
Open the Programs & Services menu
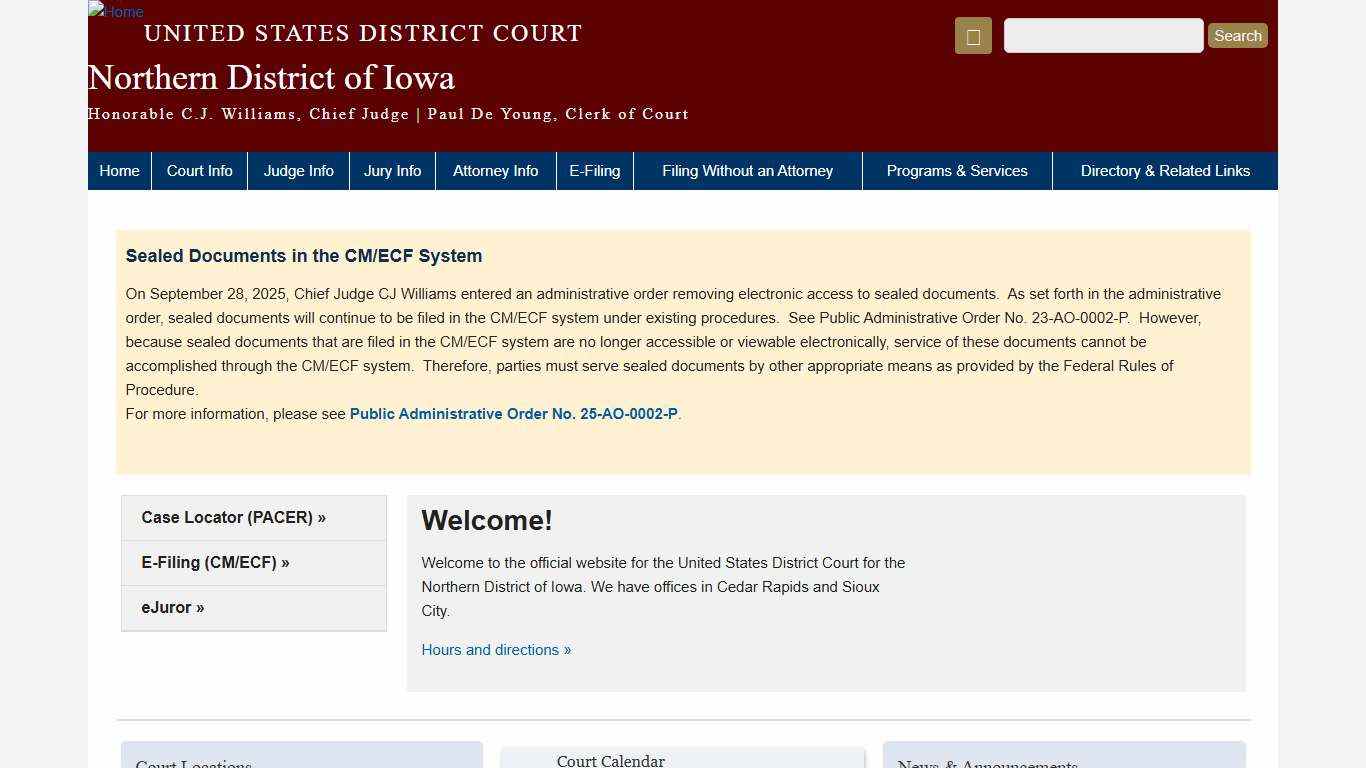click(x=957, y=170)
